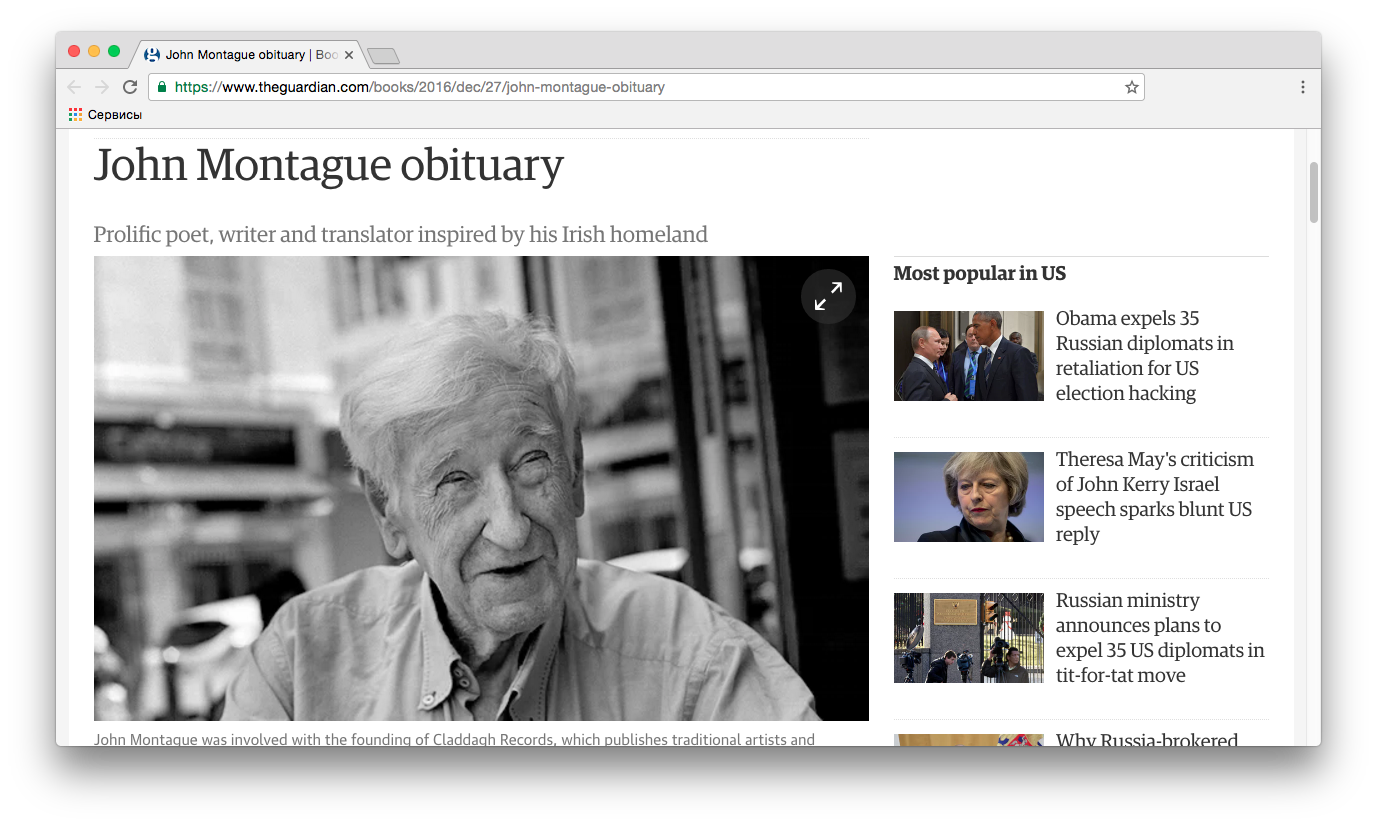
Task: Bookmark page with star icon
Action: point(1131,87)
